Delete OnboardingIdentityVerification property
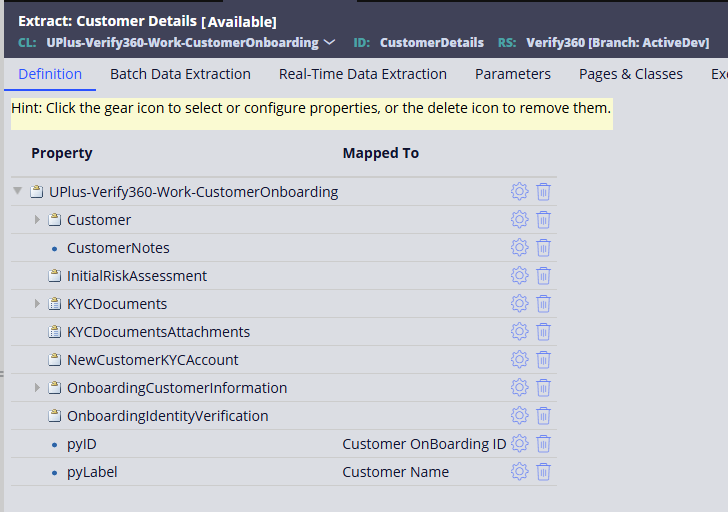This screenshot has width=728, height=512. 543,416
